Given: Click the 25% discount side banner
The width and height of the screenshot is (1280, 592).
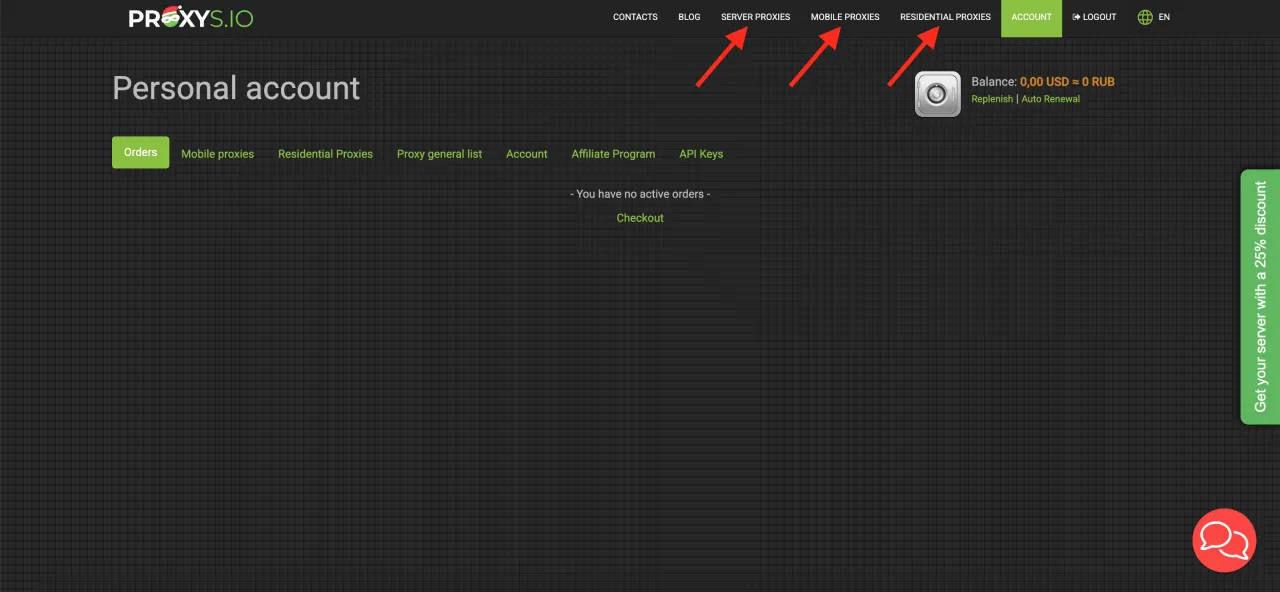Looking at the screenshot, I should [1260, 296].
